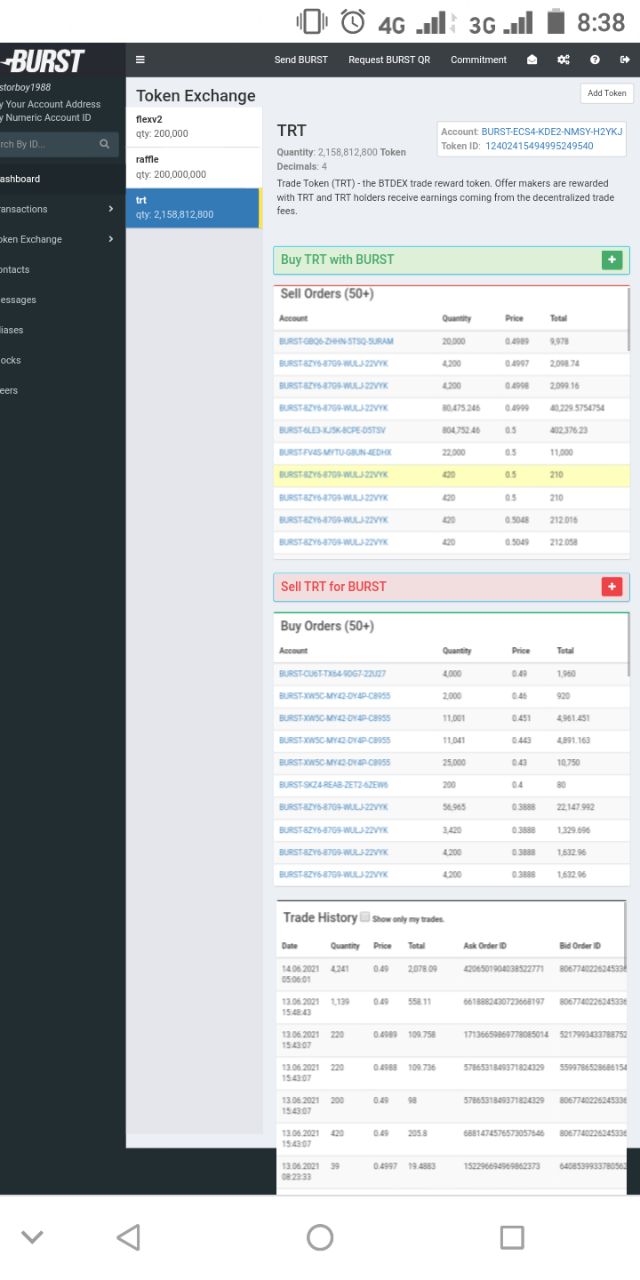This screenshot has height=1280, width=640.
Task: Tap Android back triangle button
Action: [x=128, y=1238]
